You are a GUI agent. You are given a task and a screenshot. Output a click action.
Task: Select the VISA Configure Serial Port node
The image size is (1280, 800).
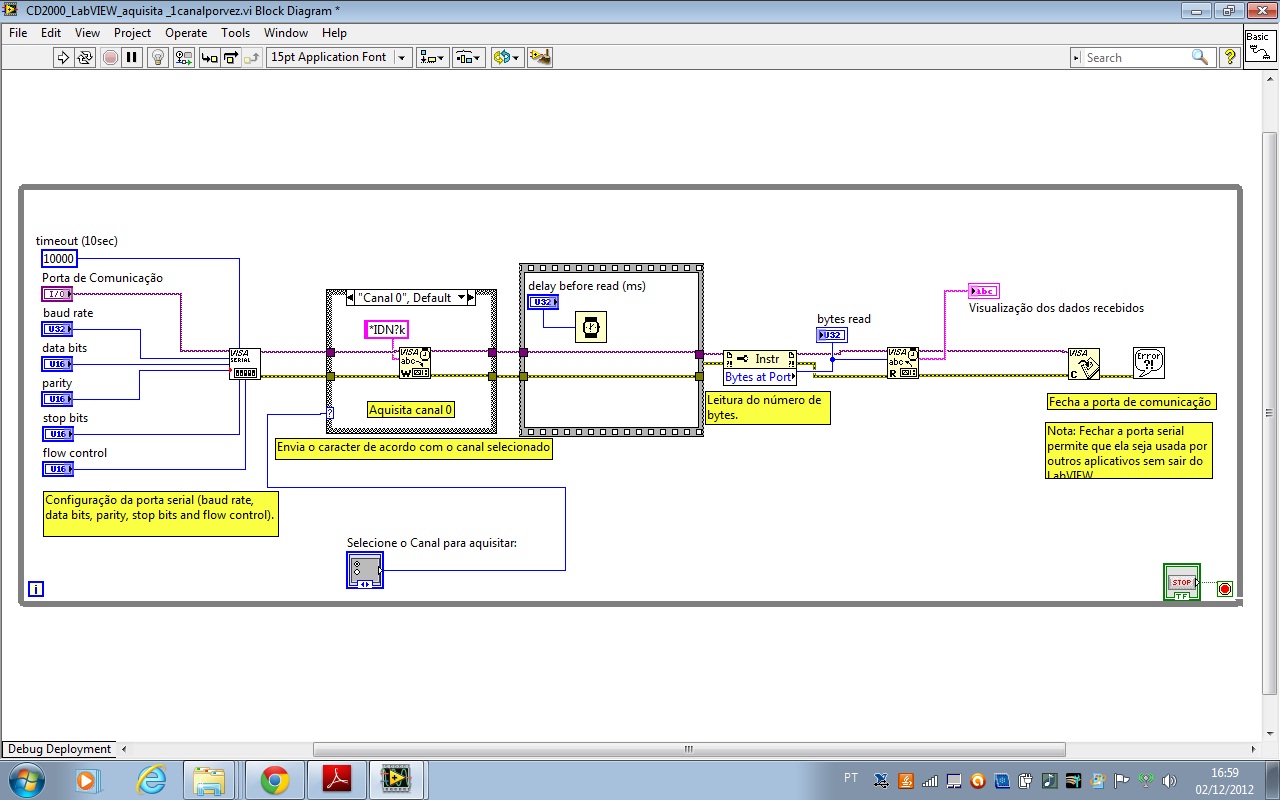coord(244,363)
